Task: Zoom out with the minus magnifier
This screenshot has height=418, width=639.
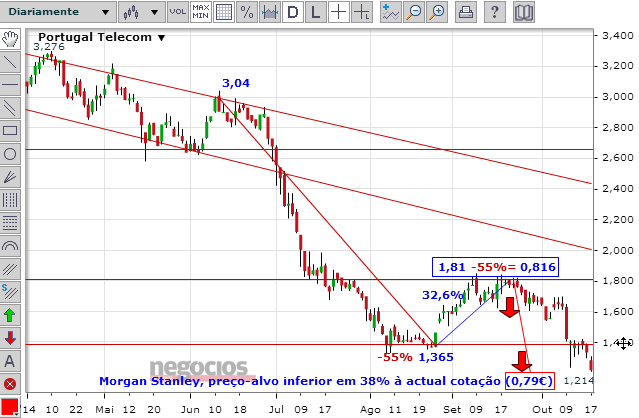Action: (414, 12)
